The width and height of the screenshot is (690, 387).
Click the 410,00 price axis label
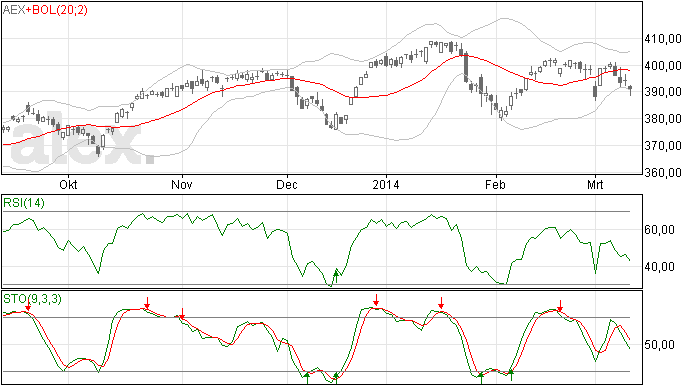(x=663, y=39)
